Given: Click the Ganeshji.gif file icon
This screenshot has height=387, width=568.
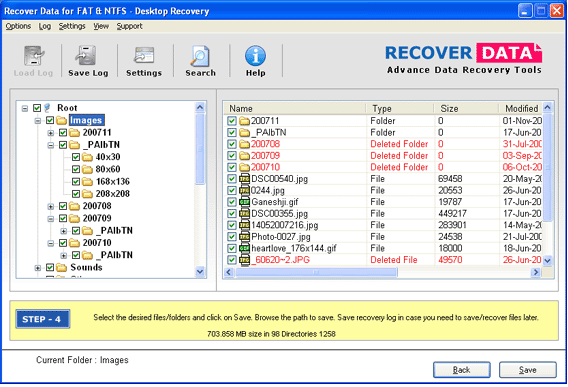Looking at the screenshot, I should coord(245,202).
